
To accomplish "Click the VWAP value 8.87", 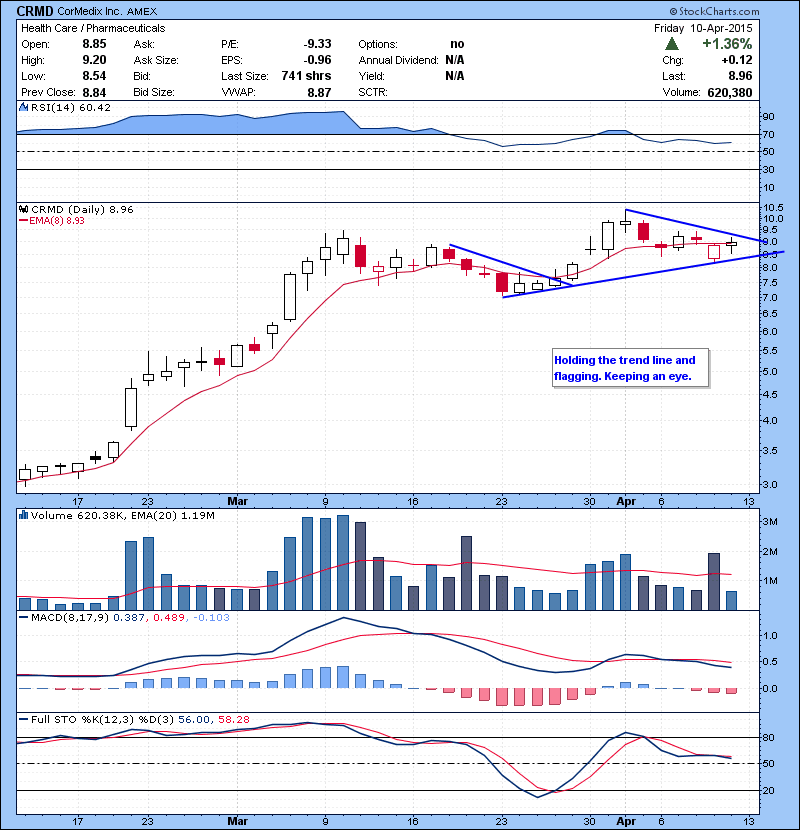I will [319, 92].
